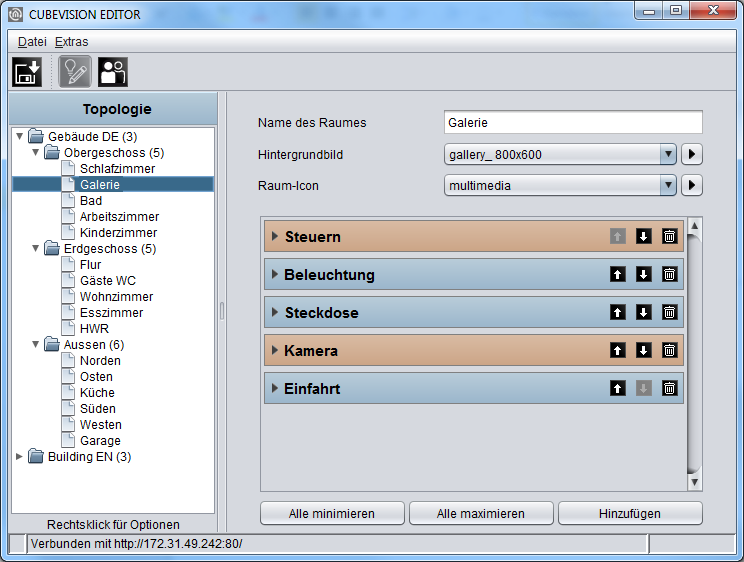Expand the Building EN tree node

point(19,457)
